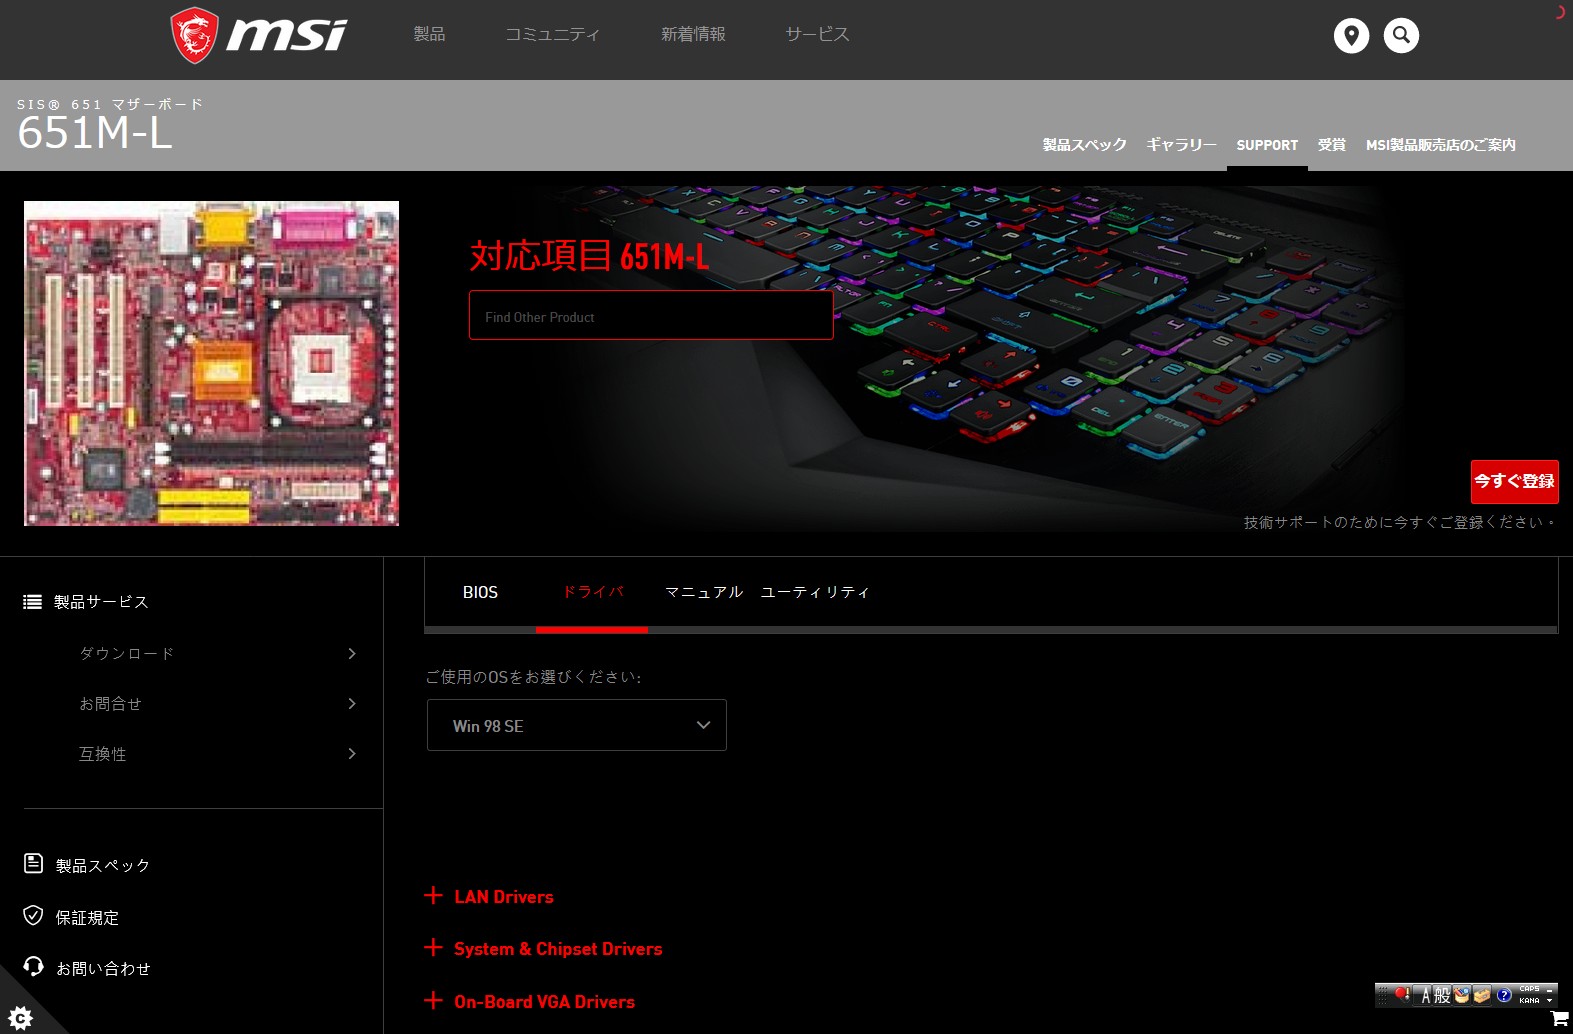Click the Find Other Product input field

click(651, 316)
